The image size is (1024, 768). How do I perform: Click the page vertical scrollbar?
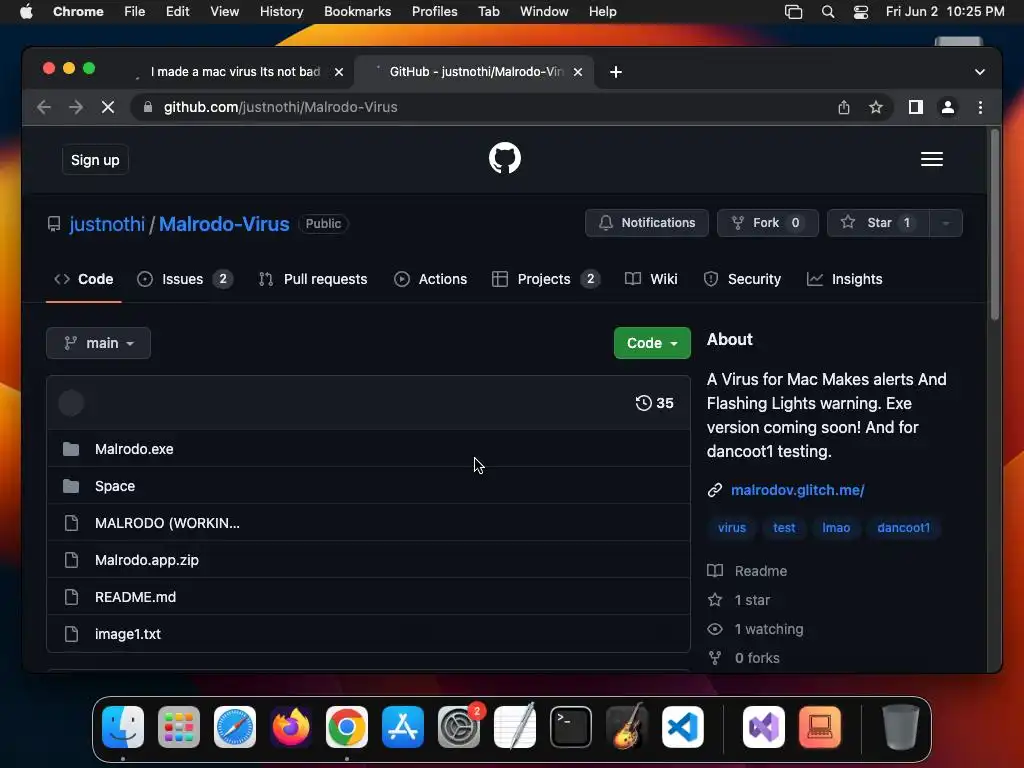coord(995,225)
